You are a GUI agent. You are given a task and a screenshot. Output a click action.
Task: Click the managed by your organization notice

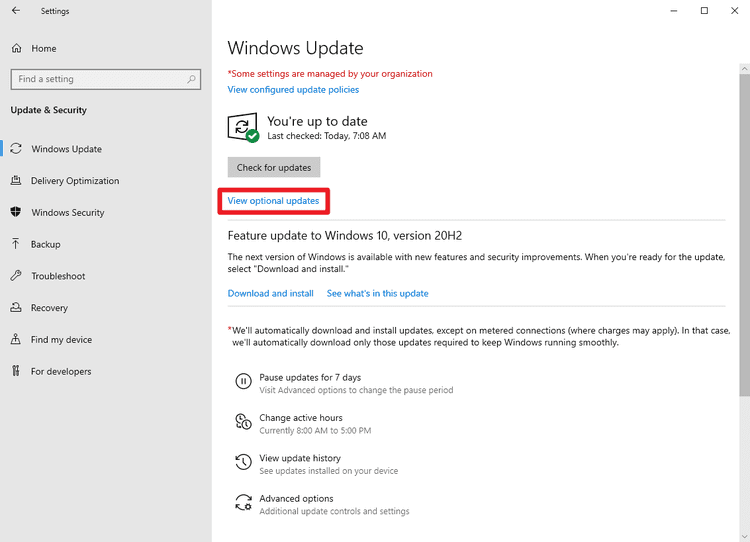point(330,74)
